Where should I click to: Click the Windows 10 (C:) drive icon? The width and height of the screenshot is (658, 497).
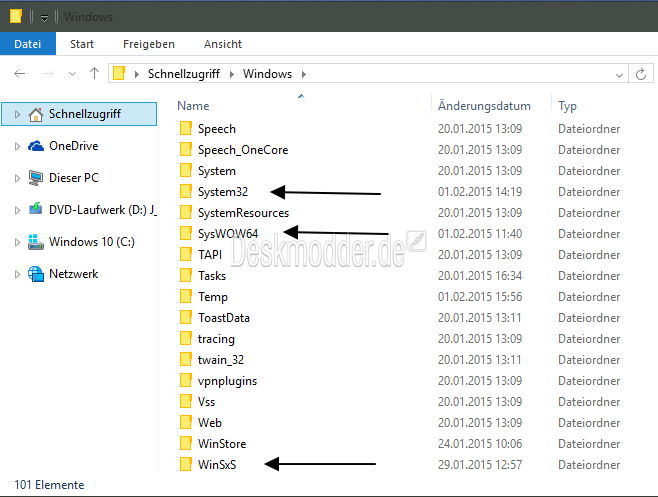36,242
